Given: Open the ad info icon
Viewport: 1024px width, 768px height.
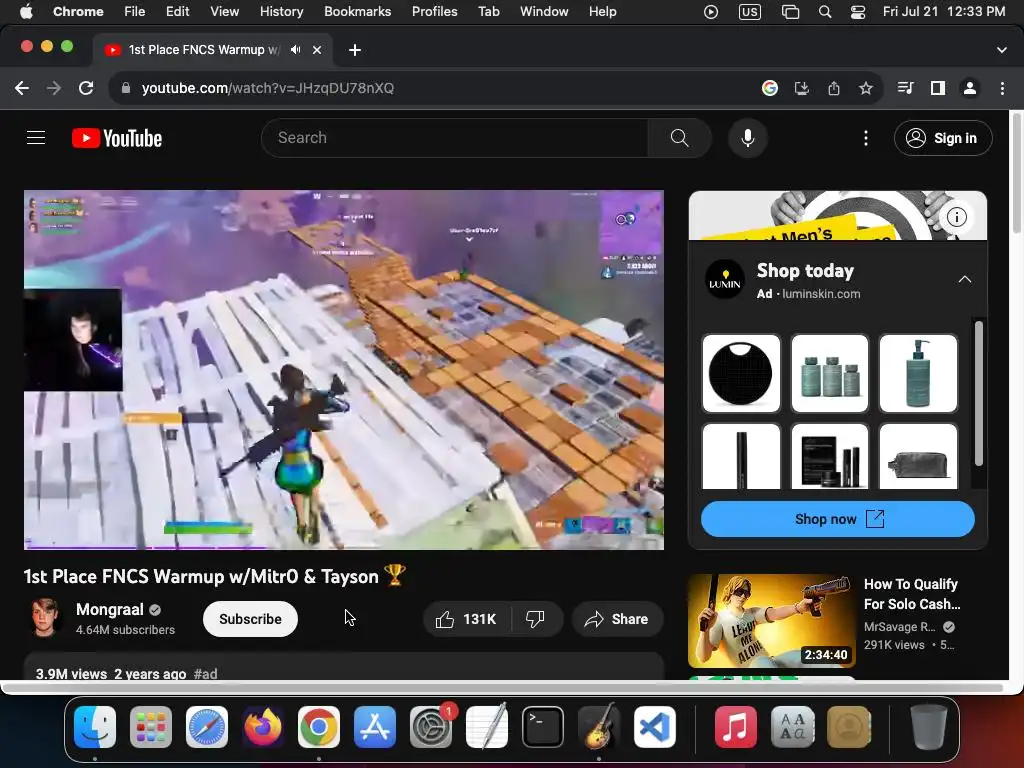Looking at the screenshot, I should (957, 217).
